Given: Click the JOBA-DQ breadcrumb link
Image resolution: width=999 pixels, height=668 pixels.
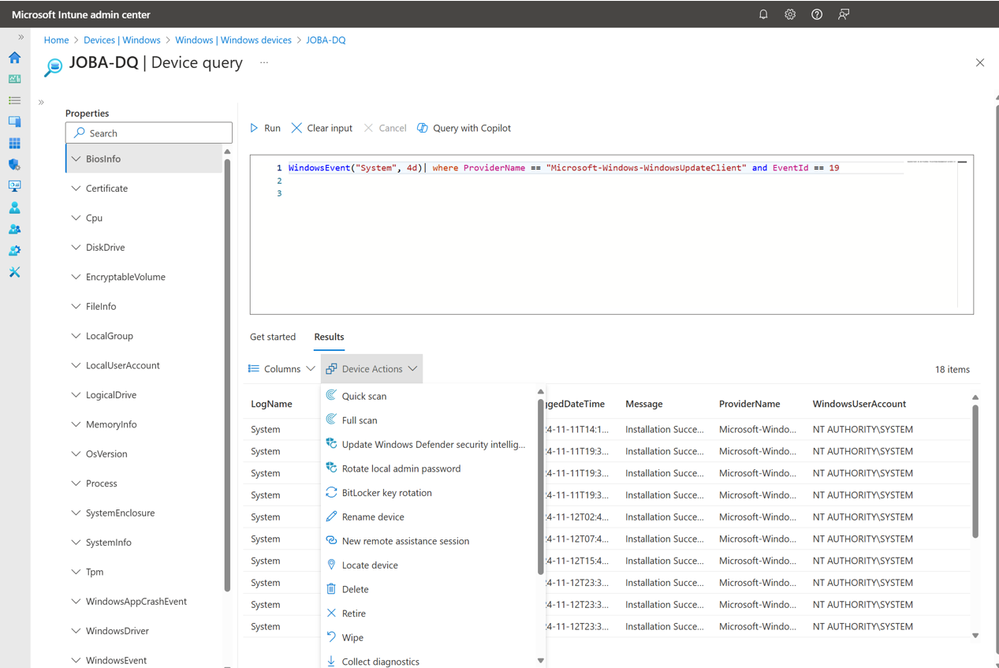Looking at the screenshot, I should [326, 40].
